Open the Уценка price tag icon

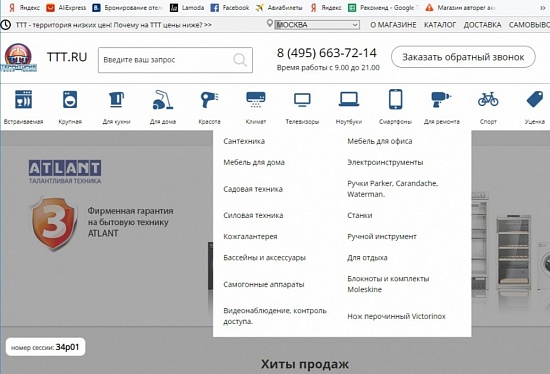(x=535, y=99)
